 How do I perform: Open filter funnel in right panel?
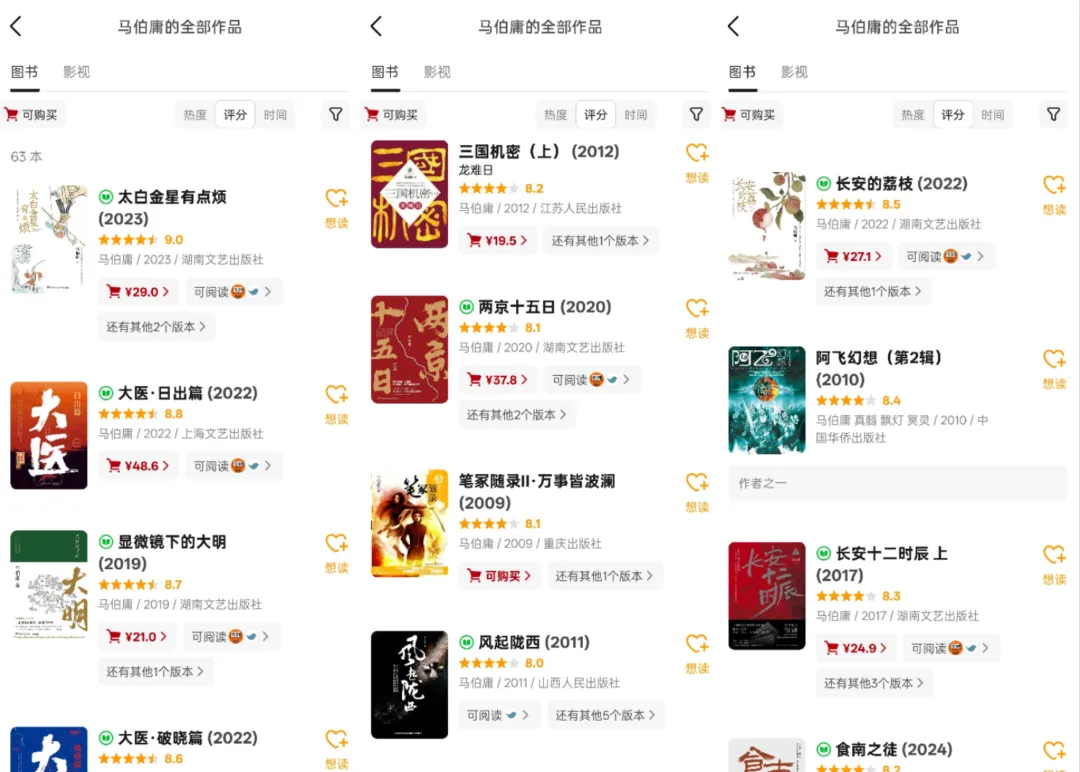click(x=1053, y=114)
